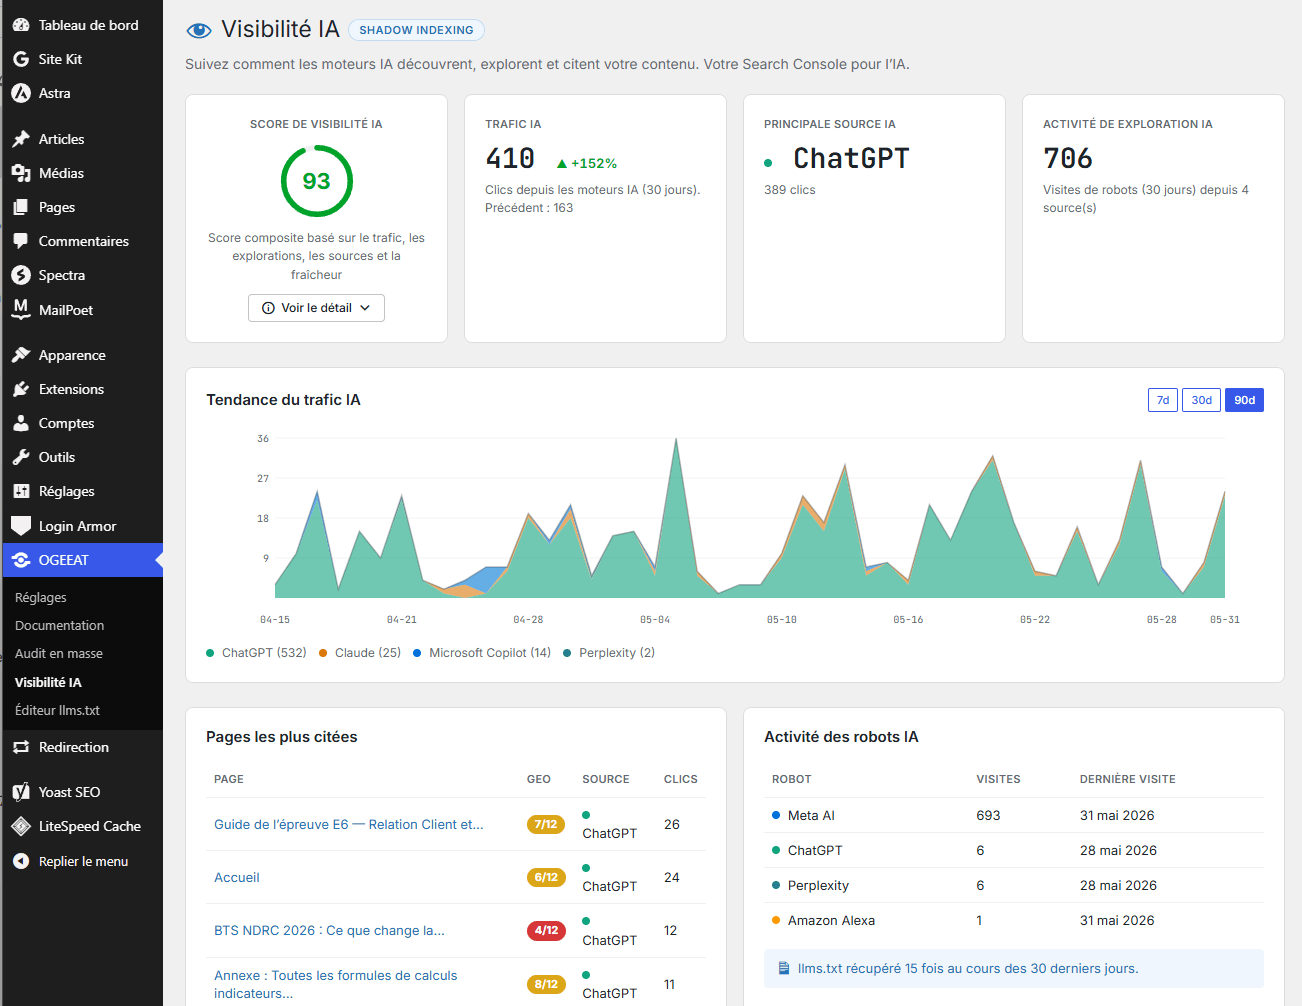Select the 90d range tab

click(x=1244, y=400)
